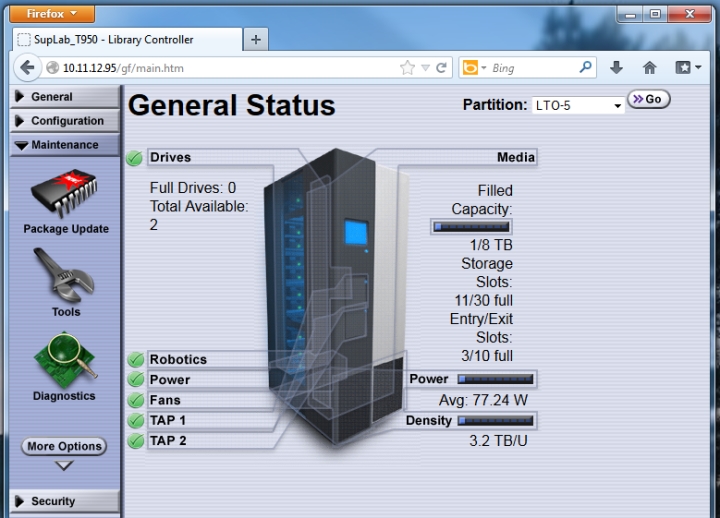720x518 pixels.
Task: Collapse the Maintenance menu section
Action: click(x=65, y=145)
